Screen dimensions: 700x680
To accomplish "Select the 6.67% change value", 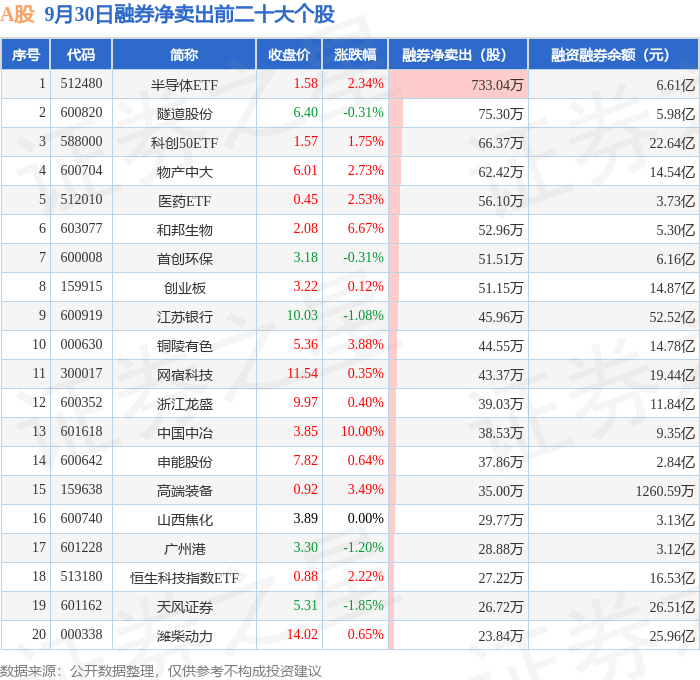I will tap(365, 229).
